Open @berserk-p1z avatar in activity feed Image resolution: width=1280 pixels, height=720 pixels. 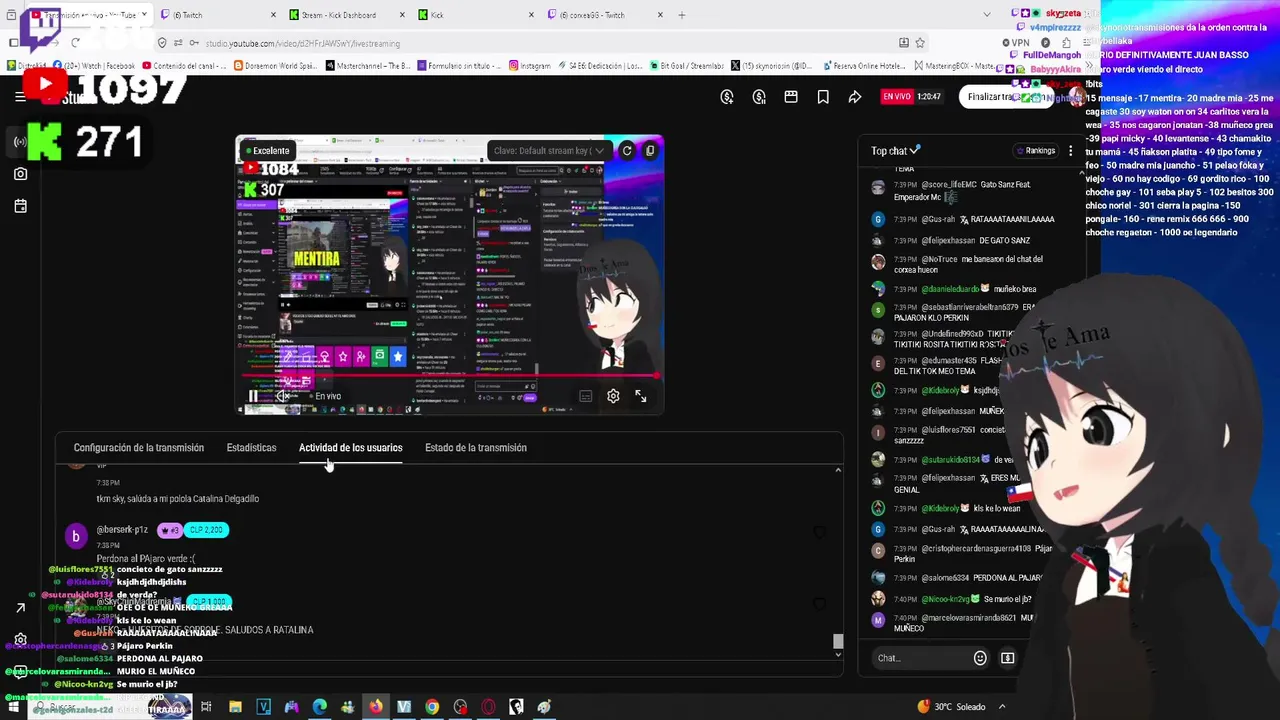pyautogui.click(x=75, y=537)
